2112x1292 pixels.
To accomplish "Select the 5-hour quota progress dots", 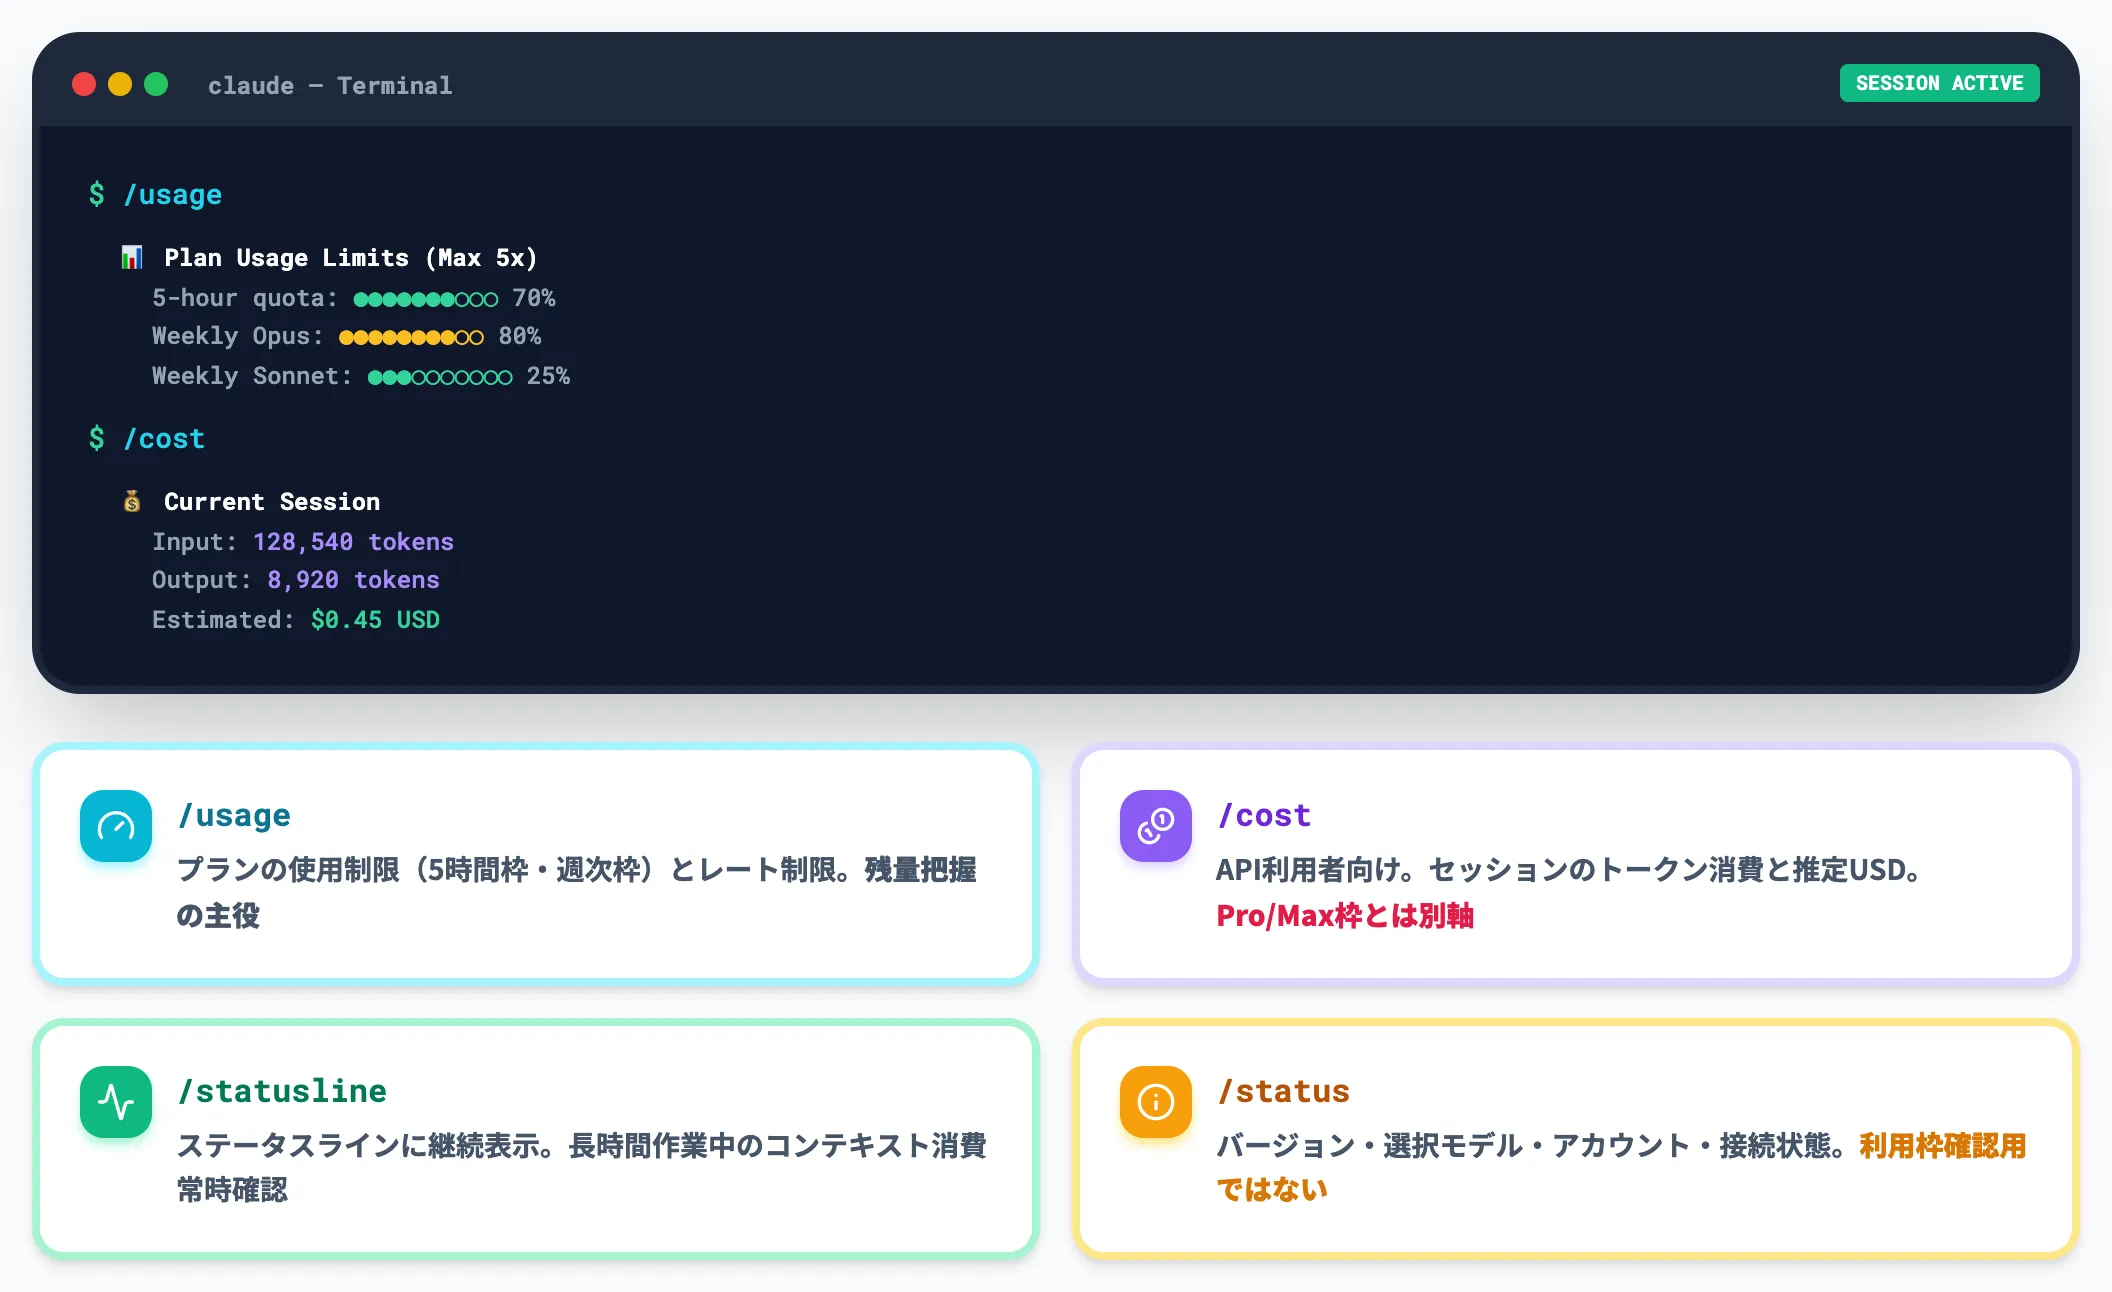I will pos(426,299).
